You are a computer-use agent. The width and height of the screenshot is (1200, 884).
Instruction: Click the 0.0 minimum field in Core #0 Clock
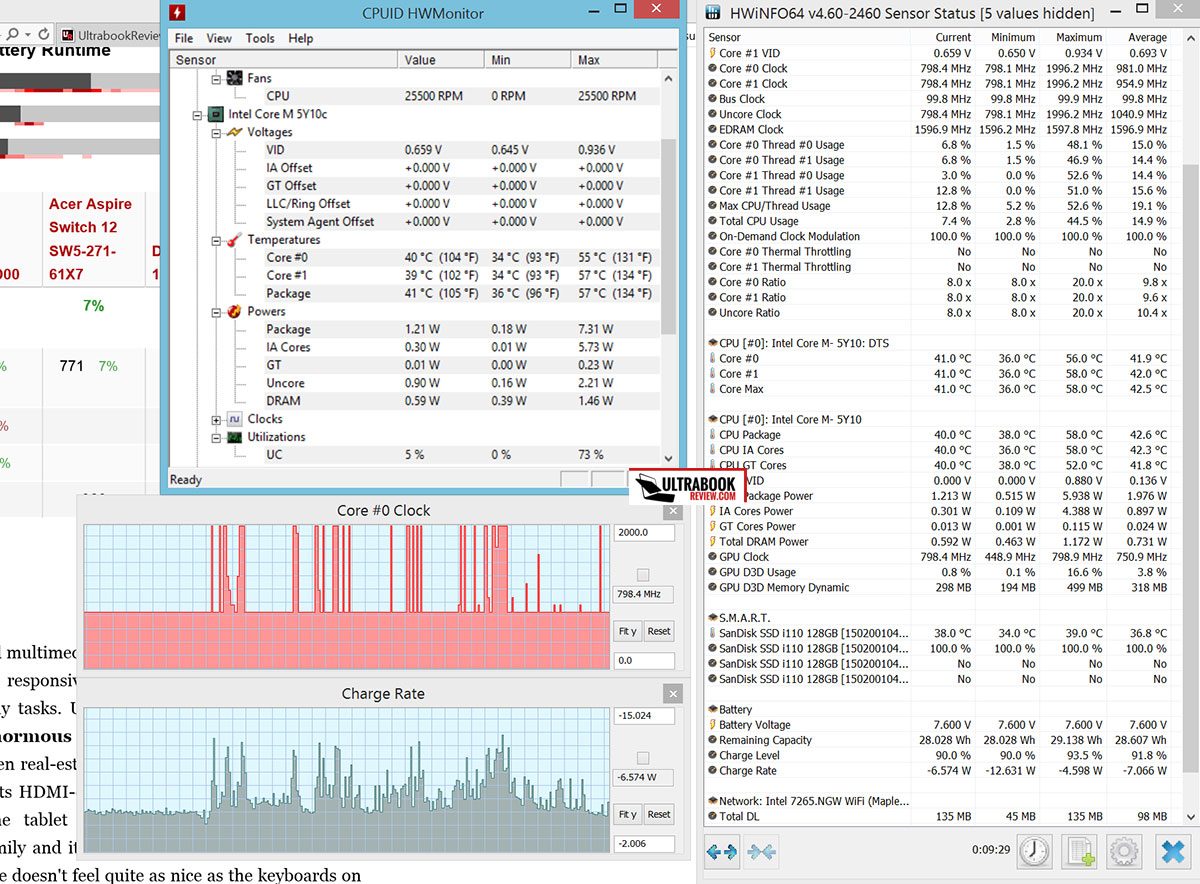(644, 660)
